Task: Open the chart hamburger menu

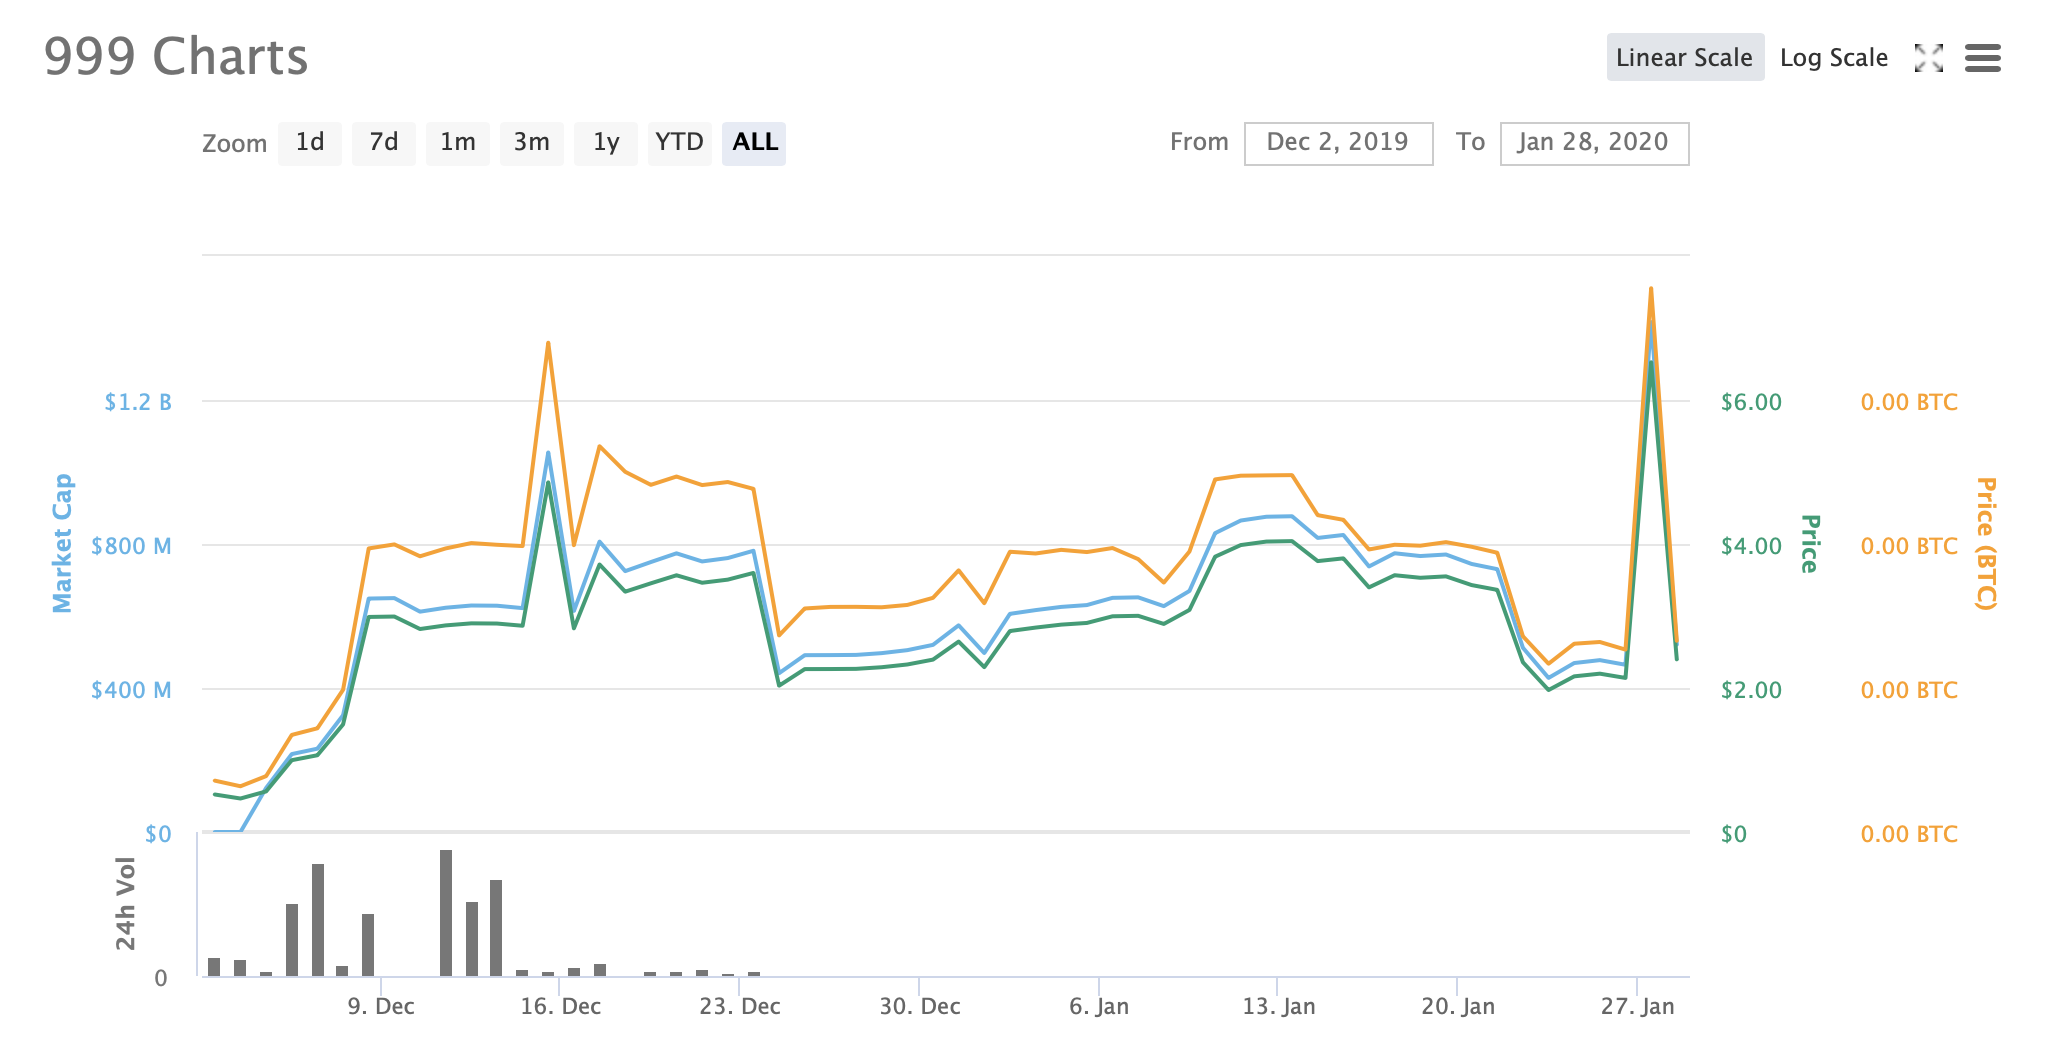Action: [x=1983, y=58]
